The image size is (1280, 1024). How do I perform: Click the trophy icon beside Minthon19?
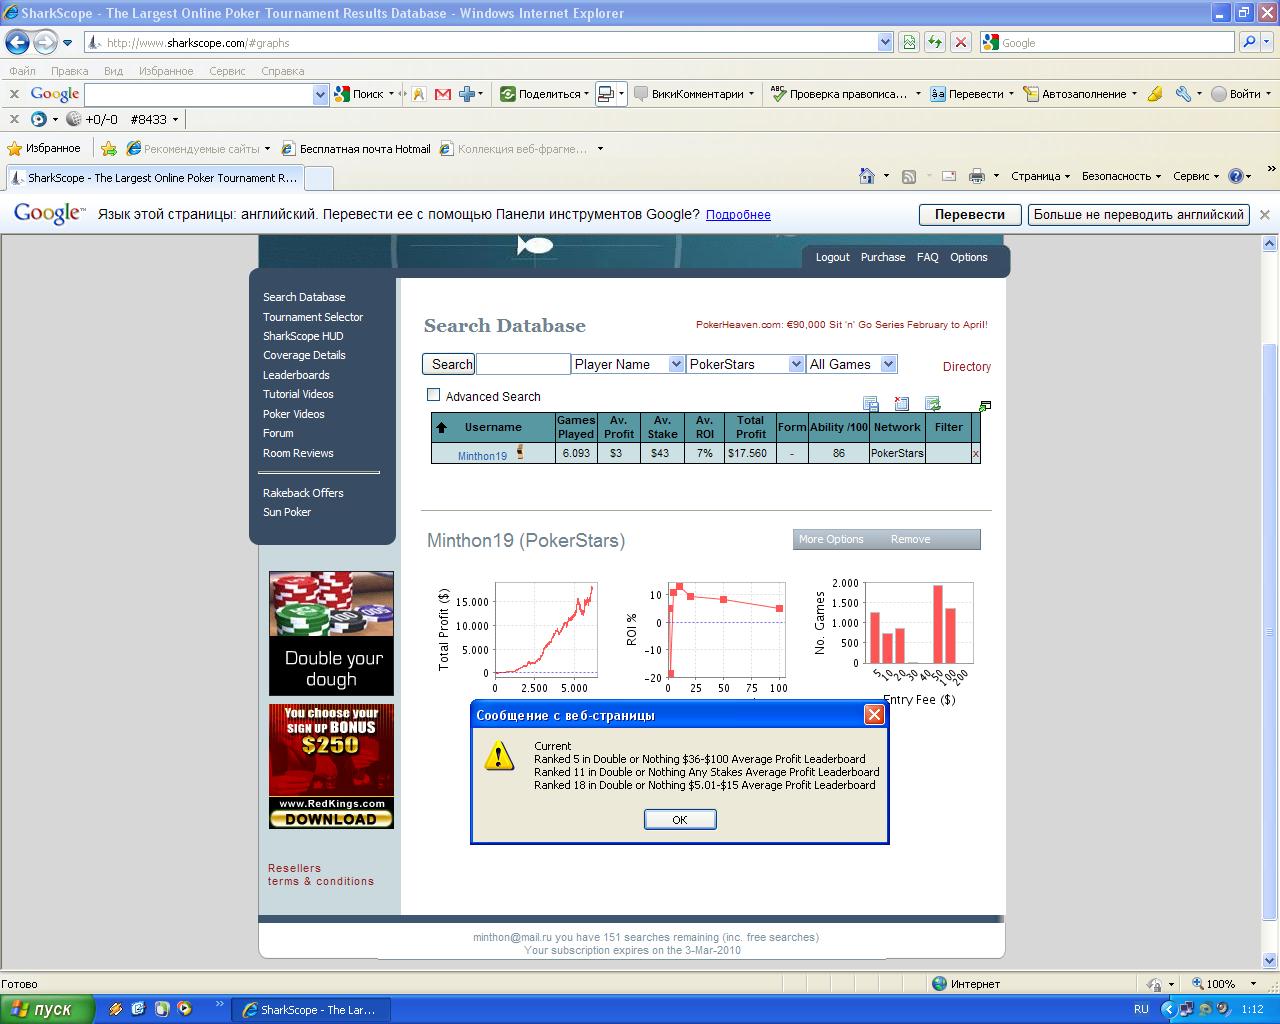click(520, 453)
